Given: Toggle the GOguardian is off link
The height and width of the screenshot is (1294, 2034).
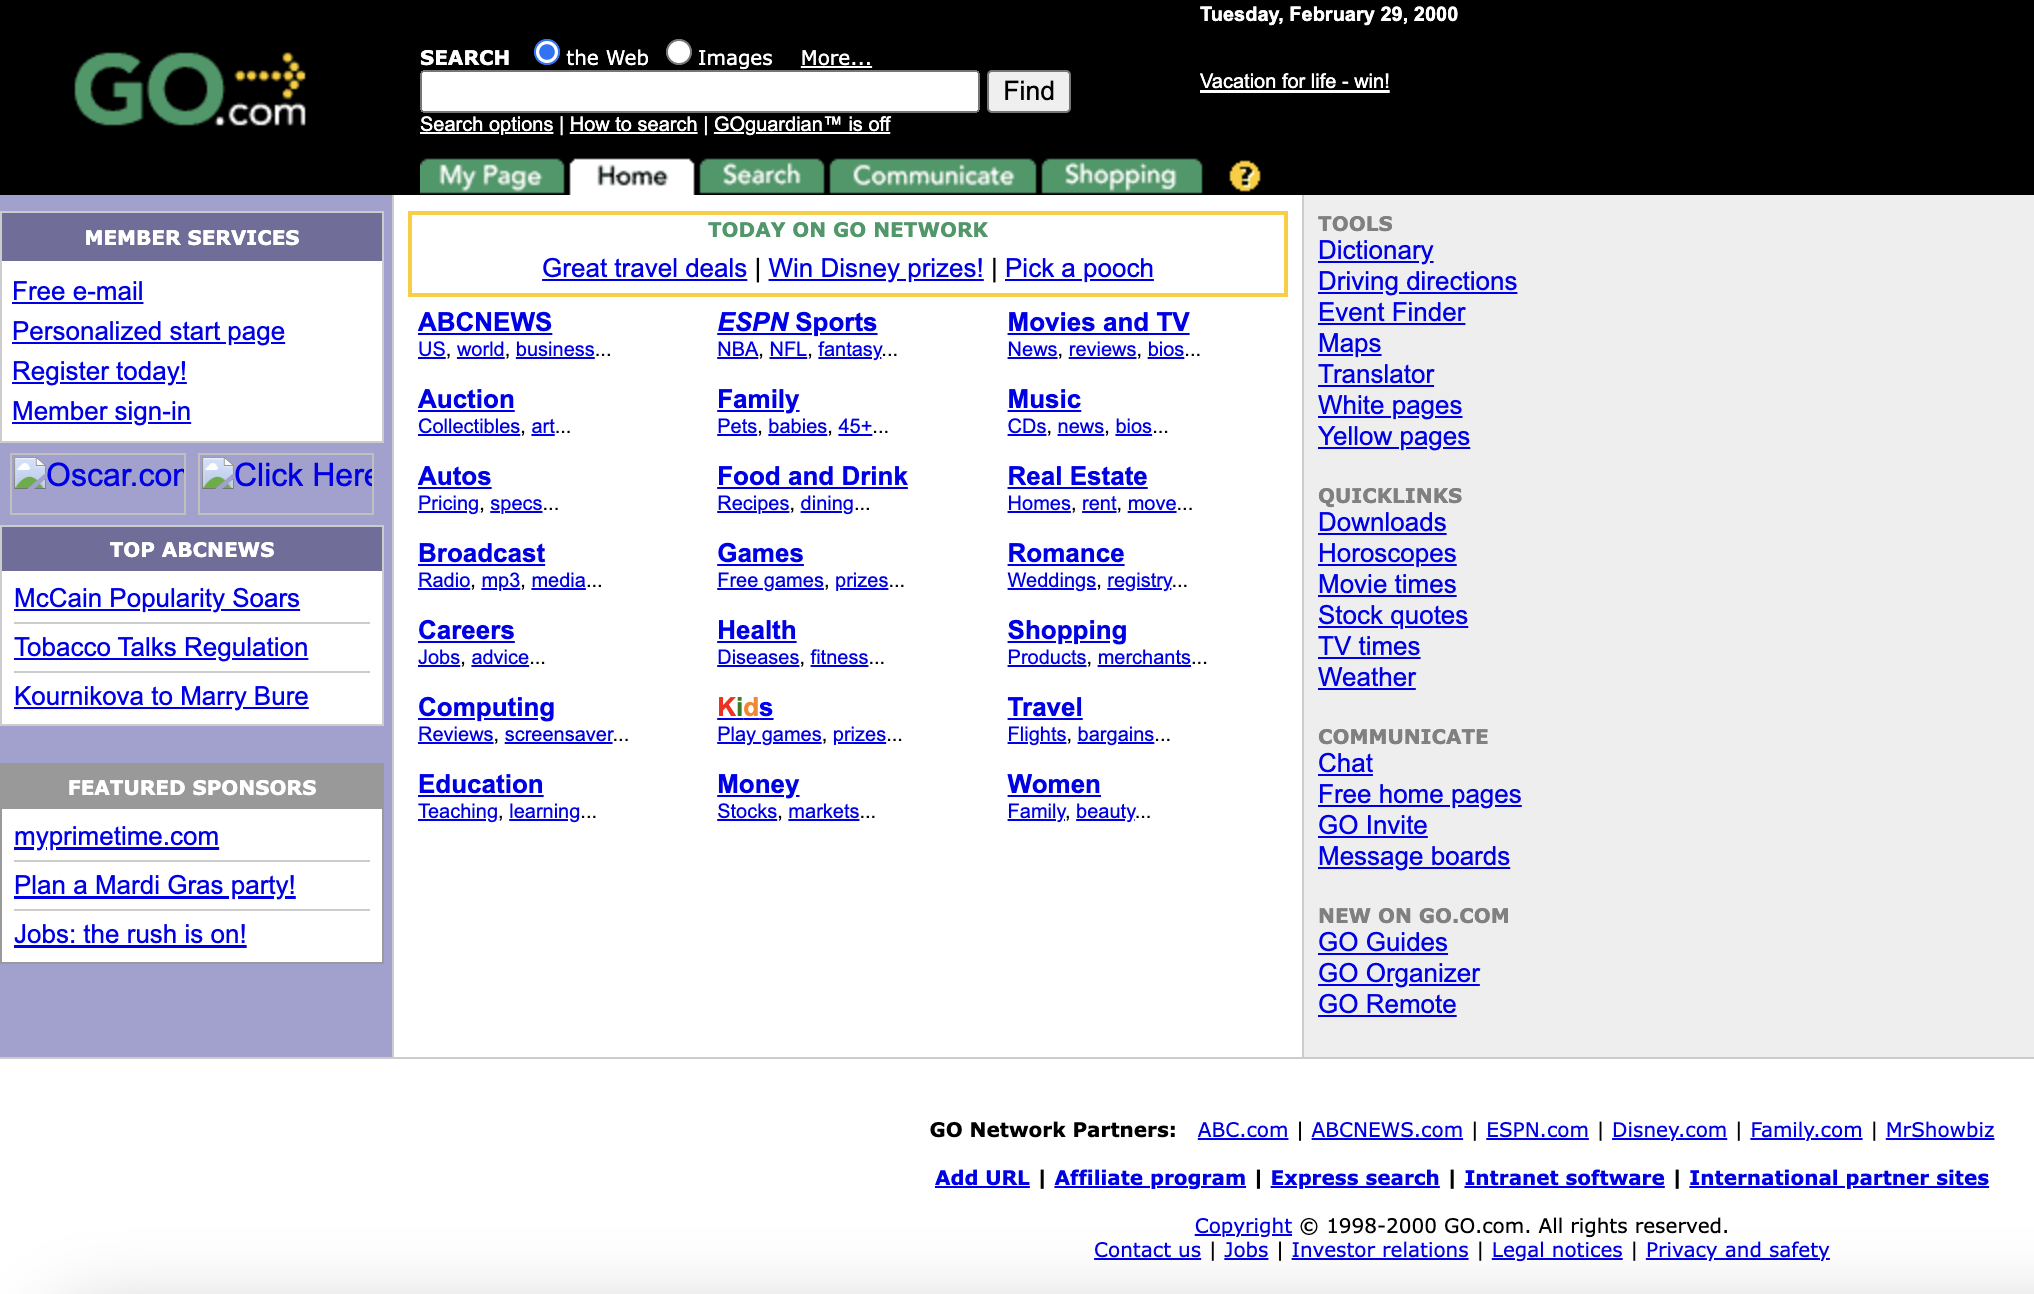Looking at the screenshot, I should (x=801, y=124).
